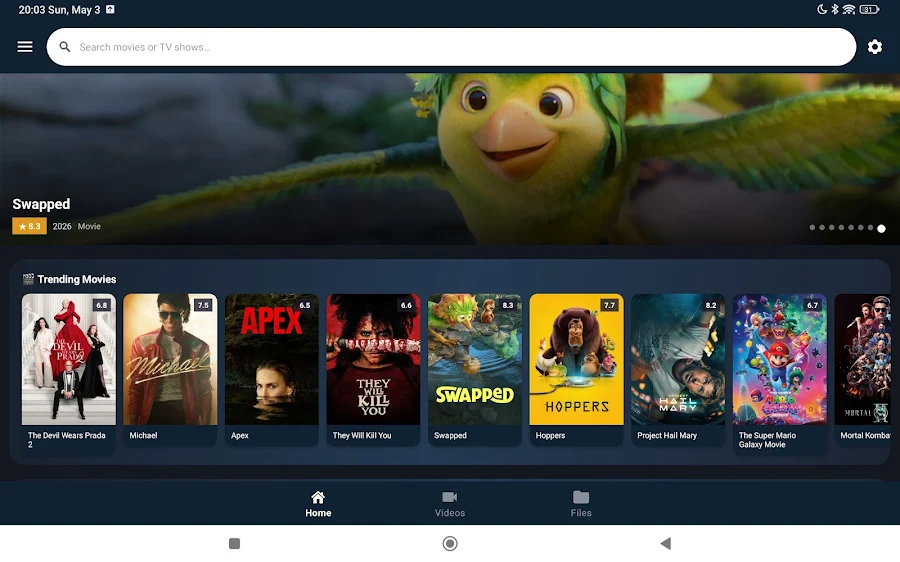The width and height of the screenshot is (900, 562).
Task: Open settings via the gear icon
Action: [874, 46]
